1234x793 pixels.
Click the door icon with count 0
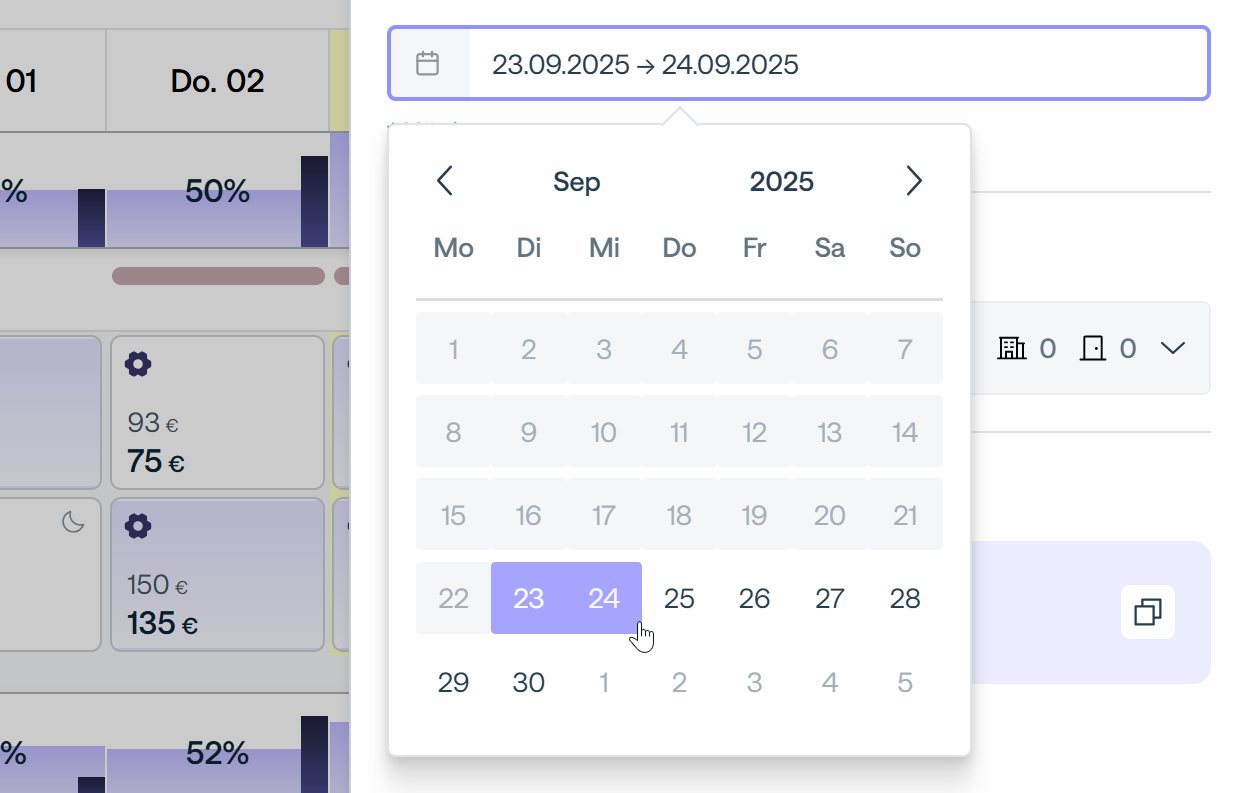[x=1093, y=348]
